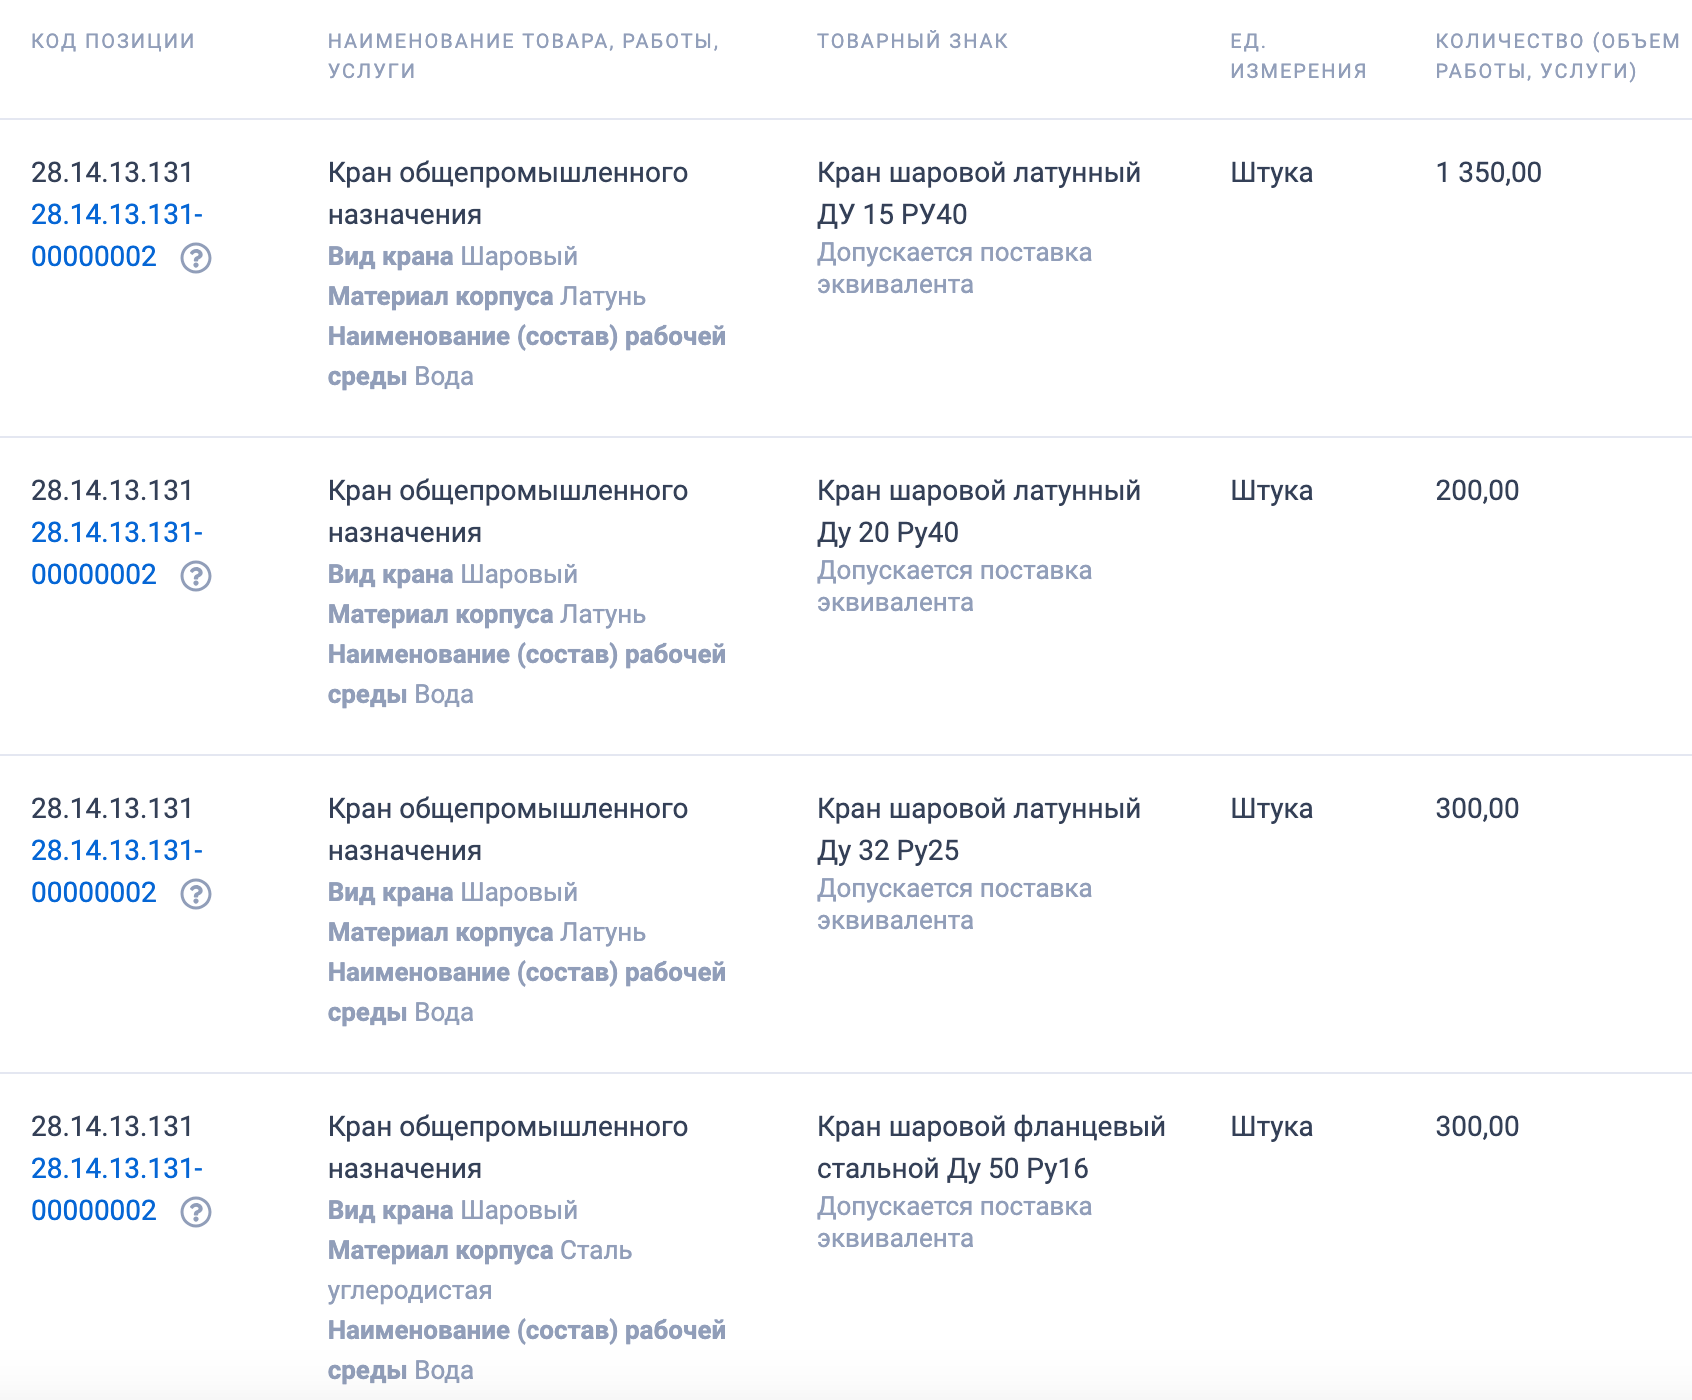Click the Количество (объем работы, услуги) header
This screenshot has height=1400, width=1692.
click(x=1557, y=55)
